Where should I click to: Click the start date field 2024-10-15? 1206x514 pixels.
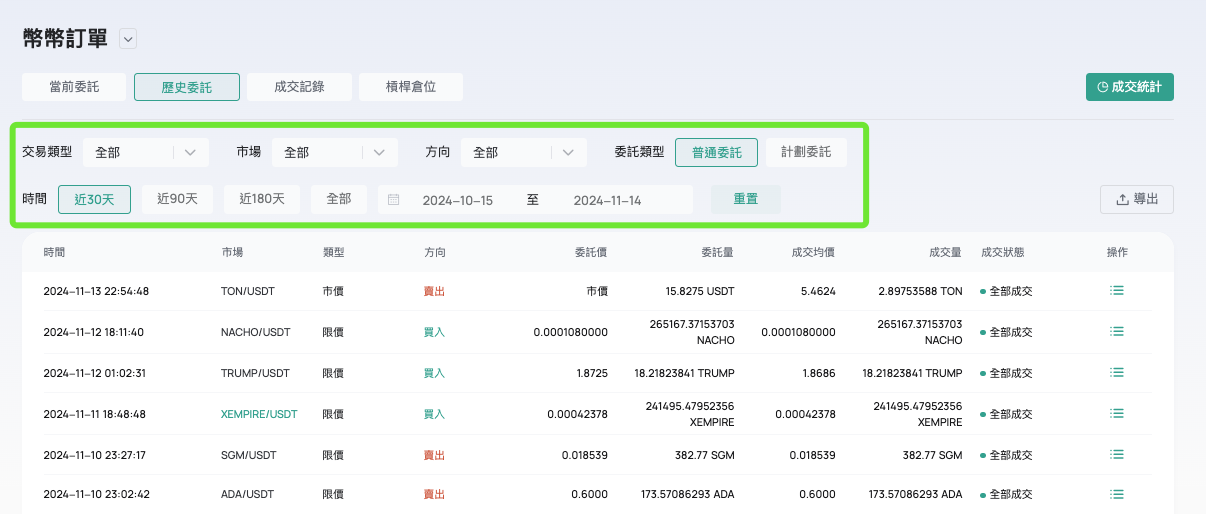tap(458, 200)
